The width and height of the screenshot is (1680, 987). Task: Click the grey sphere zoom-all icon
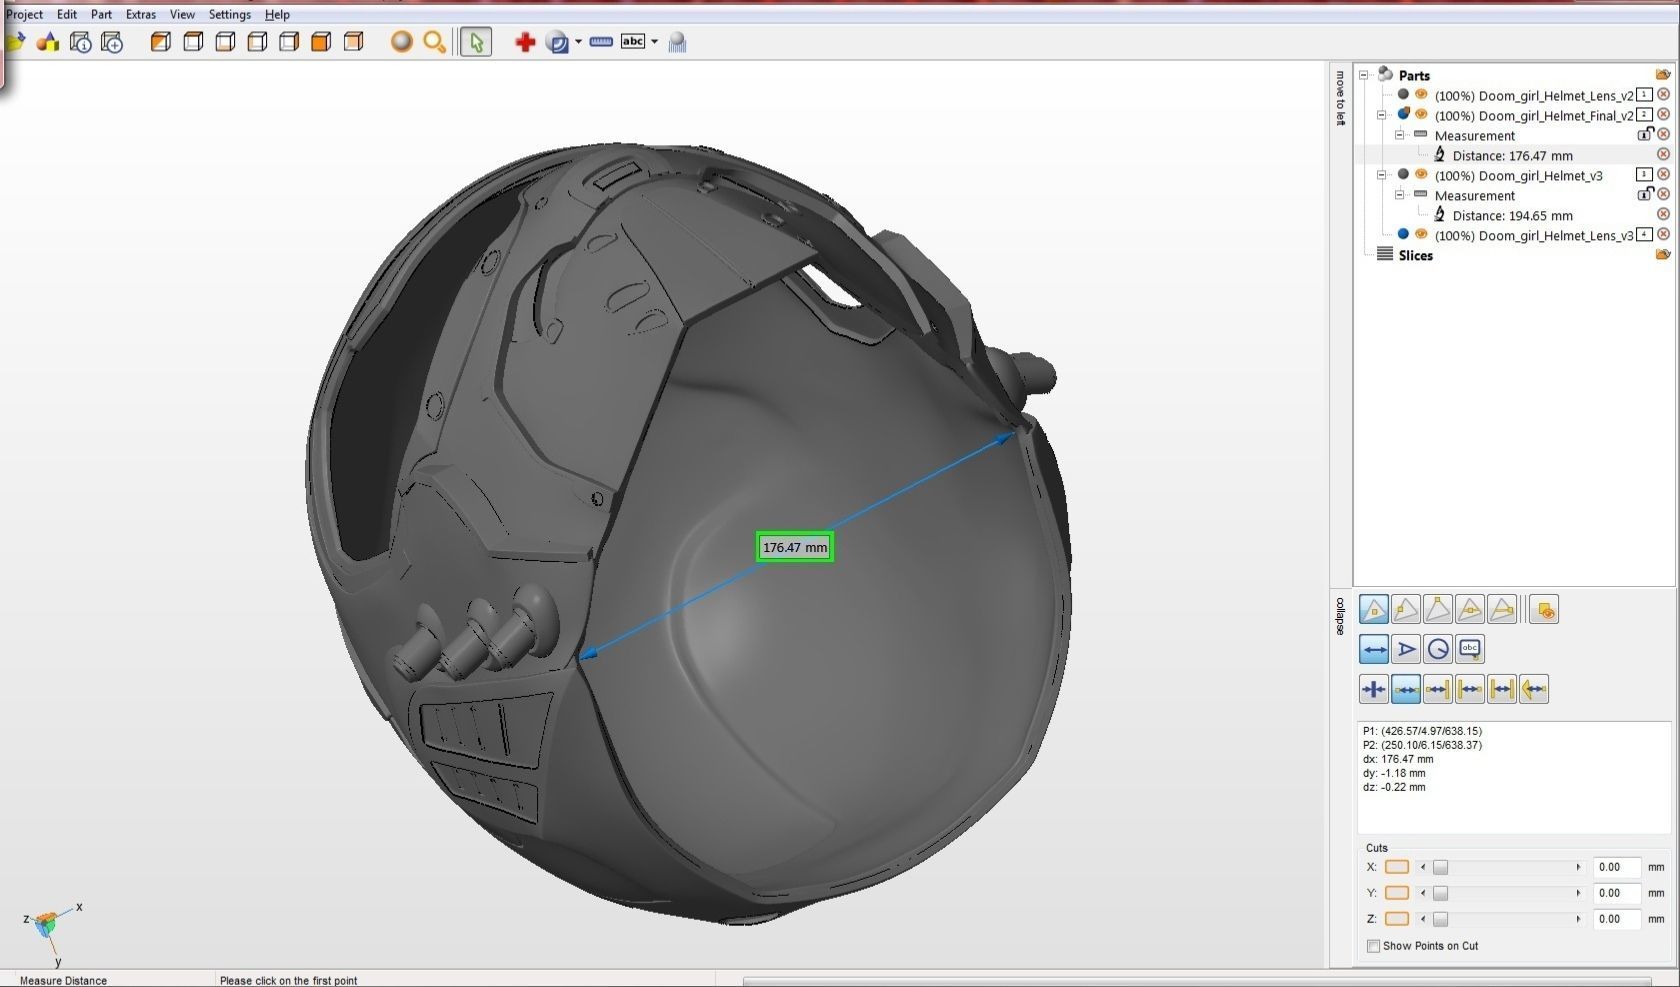click(402, 42)
